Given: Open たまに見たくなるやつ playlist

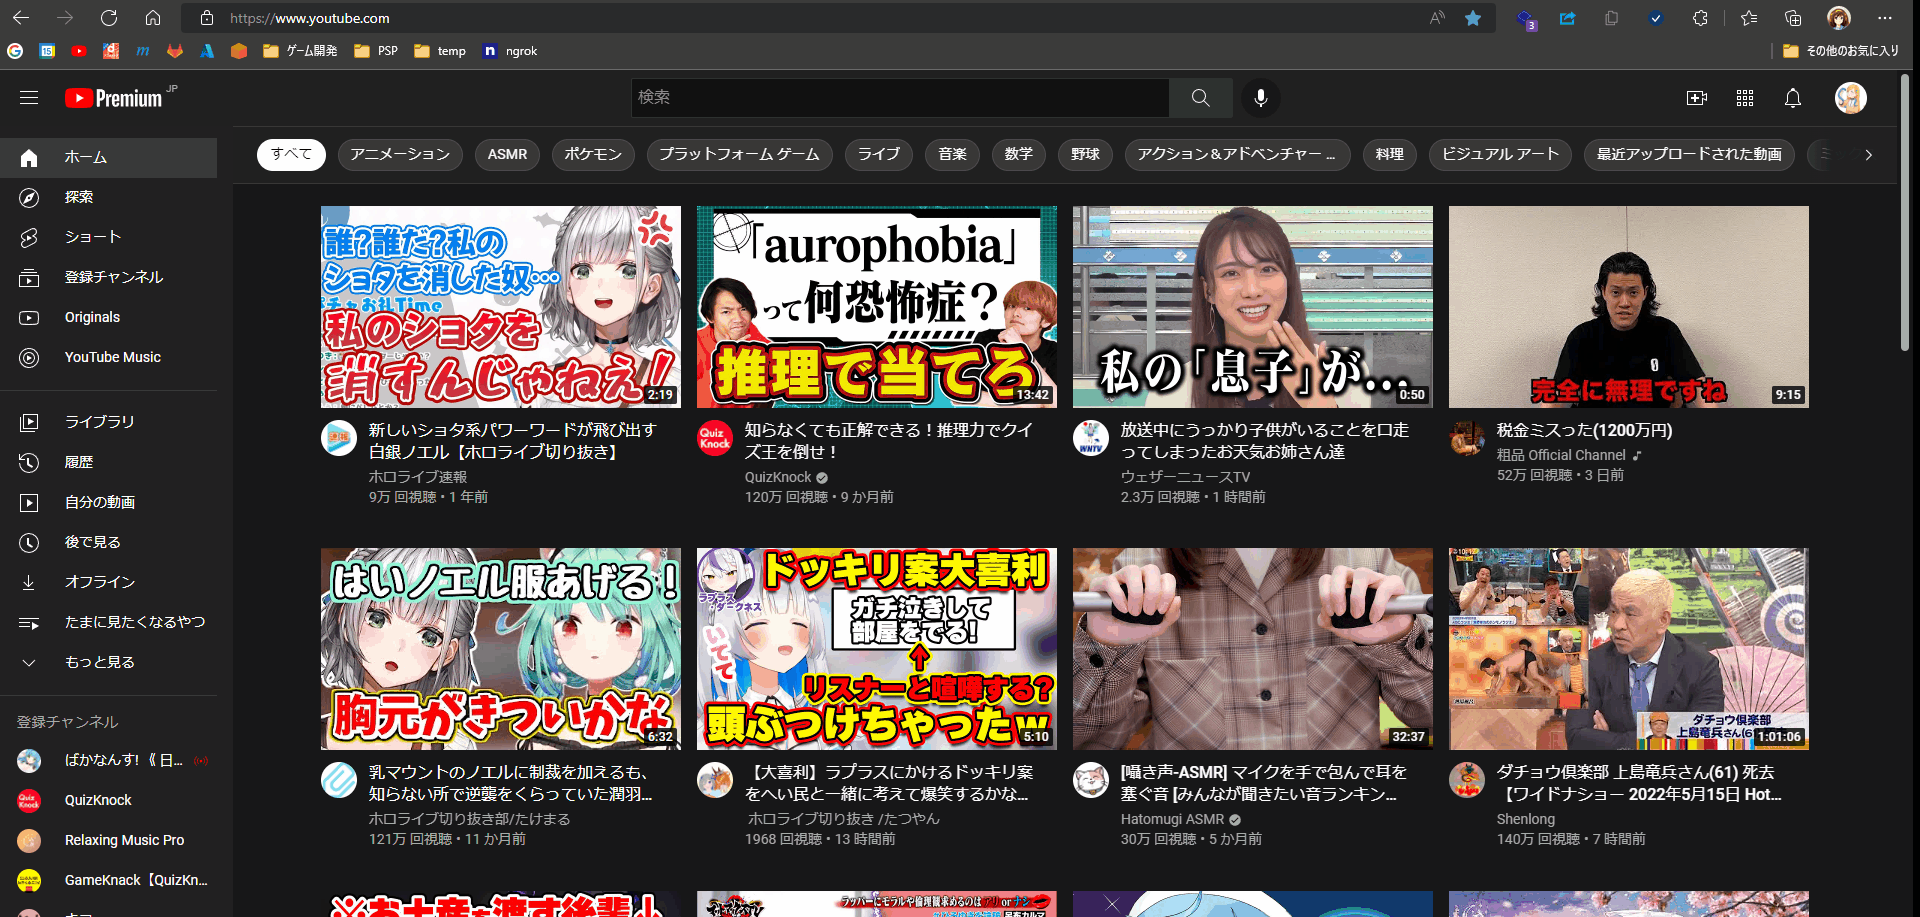Looking at the screenshot, I should point(108,623).
